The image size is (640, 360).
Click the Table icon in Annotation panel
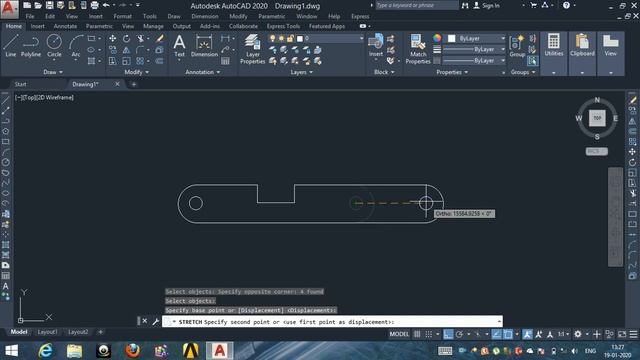[225, 61]
